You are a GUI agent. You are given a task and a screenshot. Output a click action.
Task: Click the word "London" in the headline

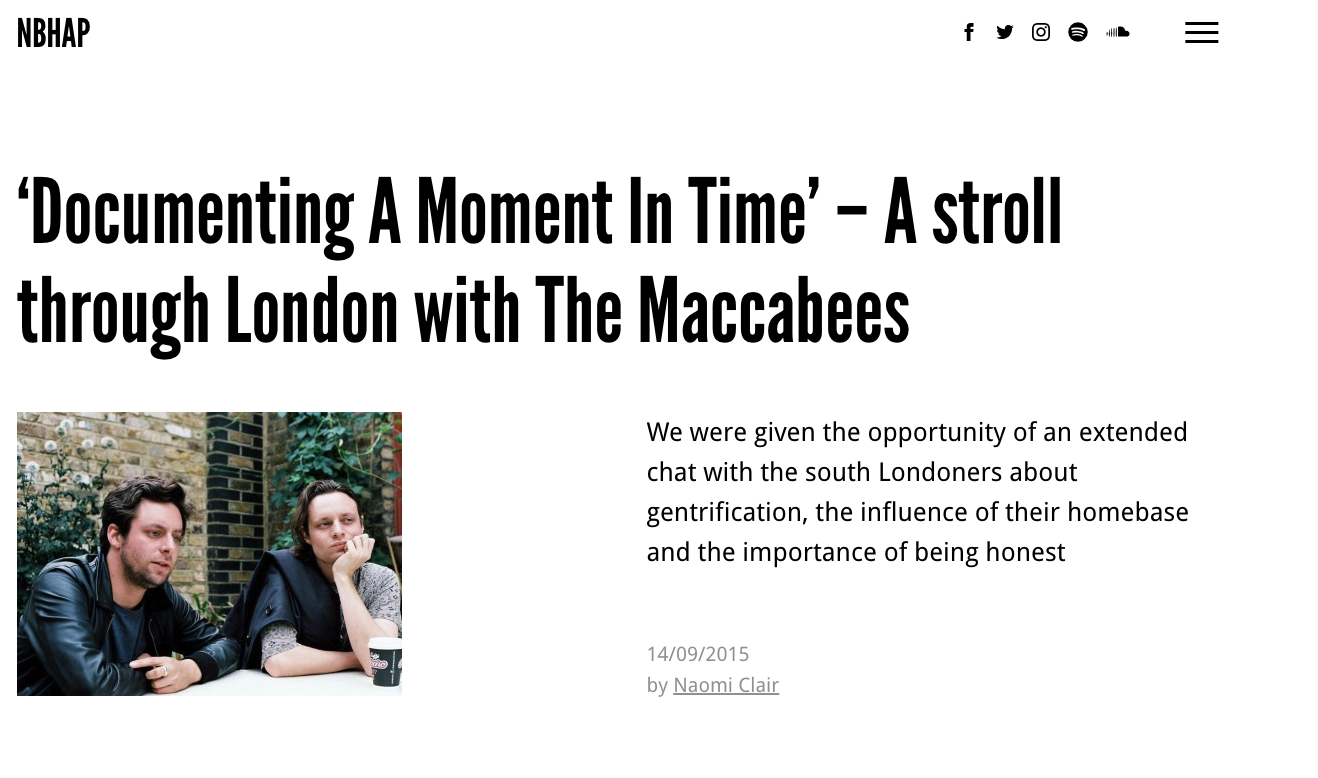[x=312, y=311]
